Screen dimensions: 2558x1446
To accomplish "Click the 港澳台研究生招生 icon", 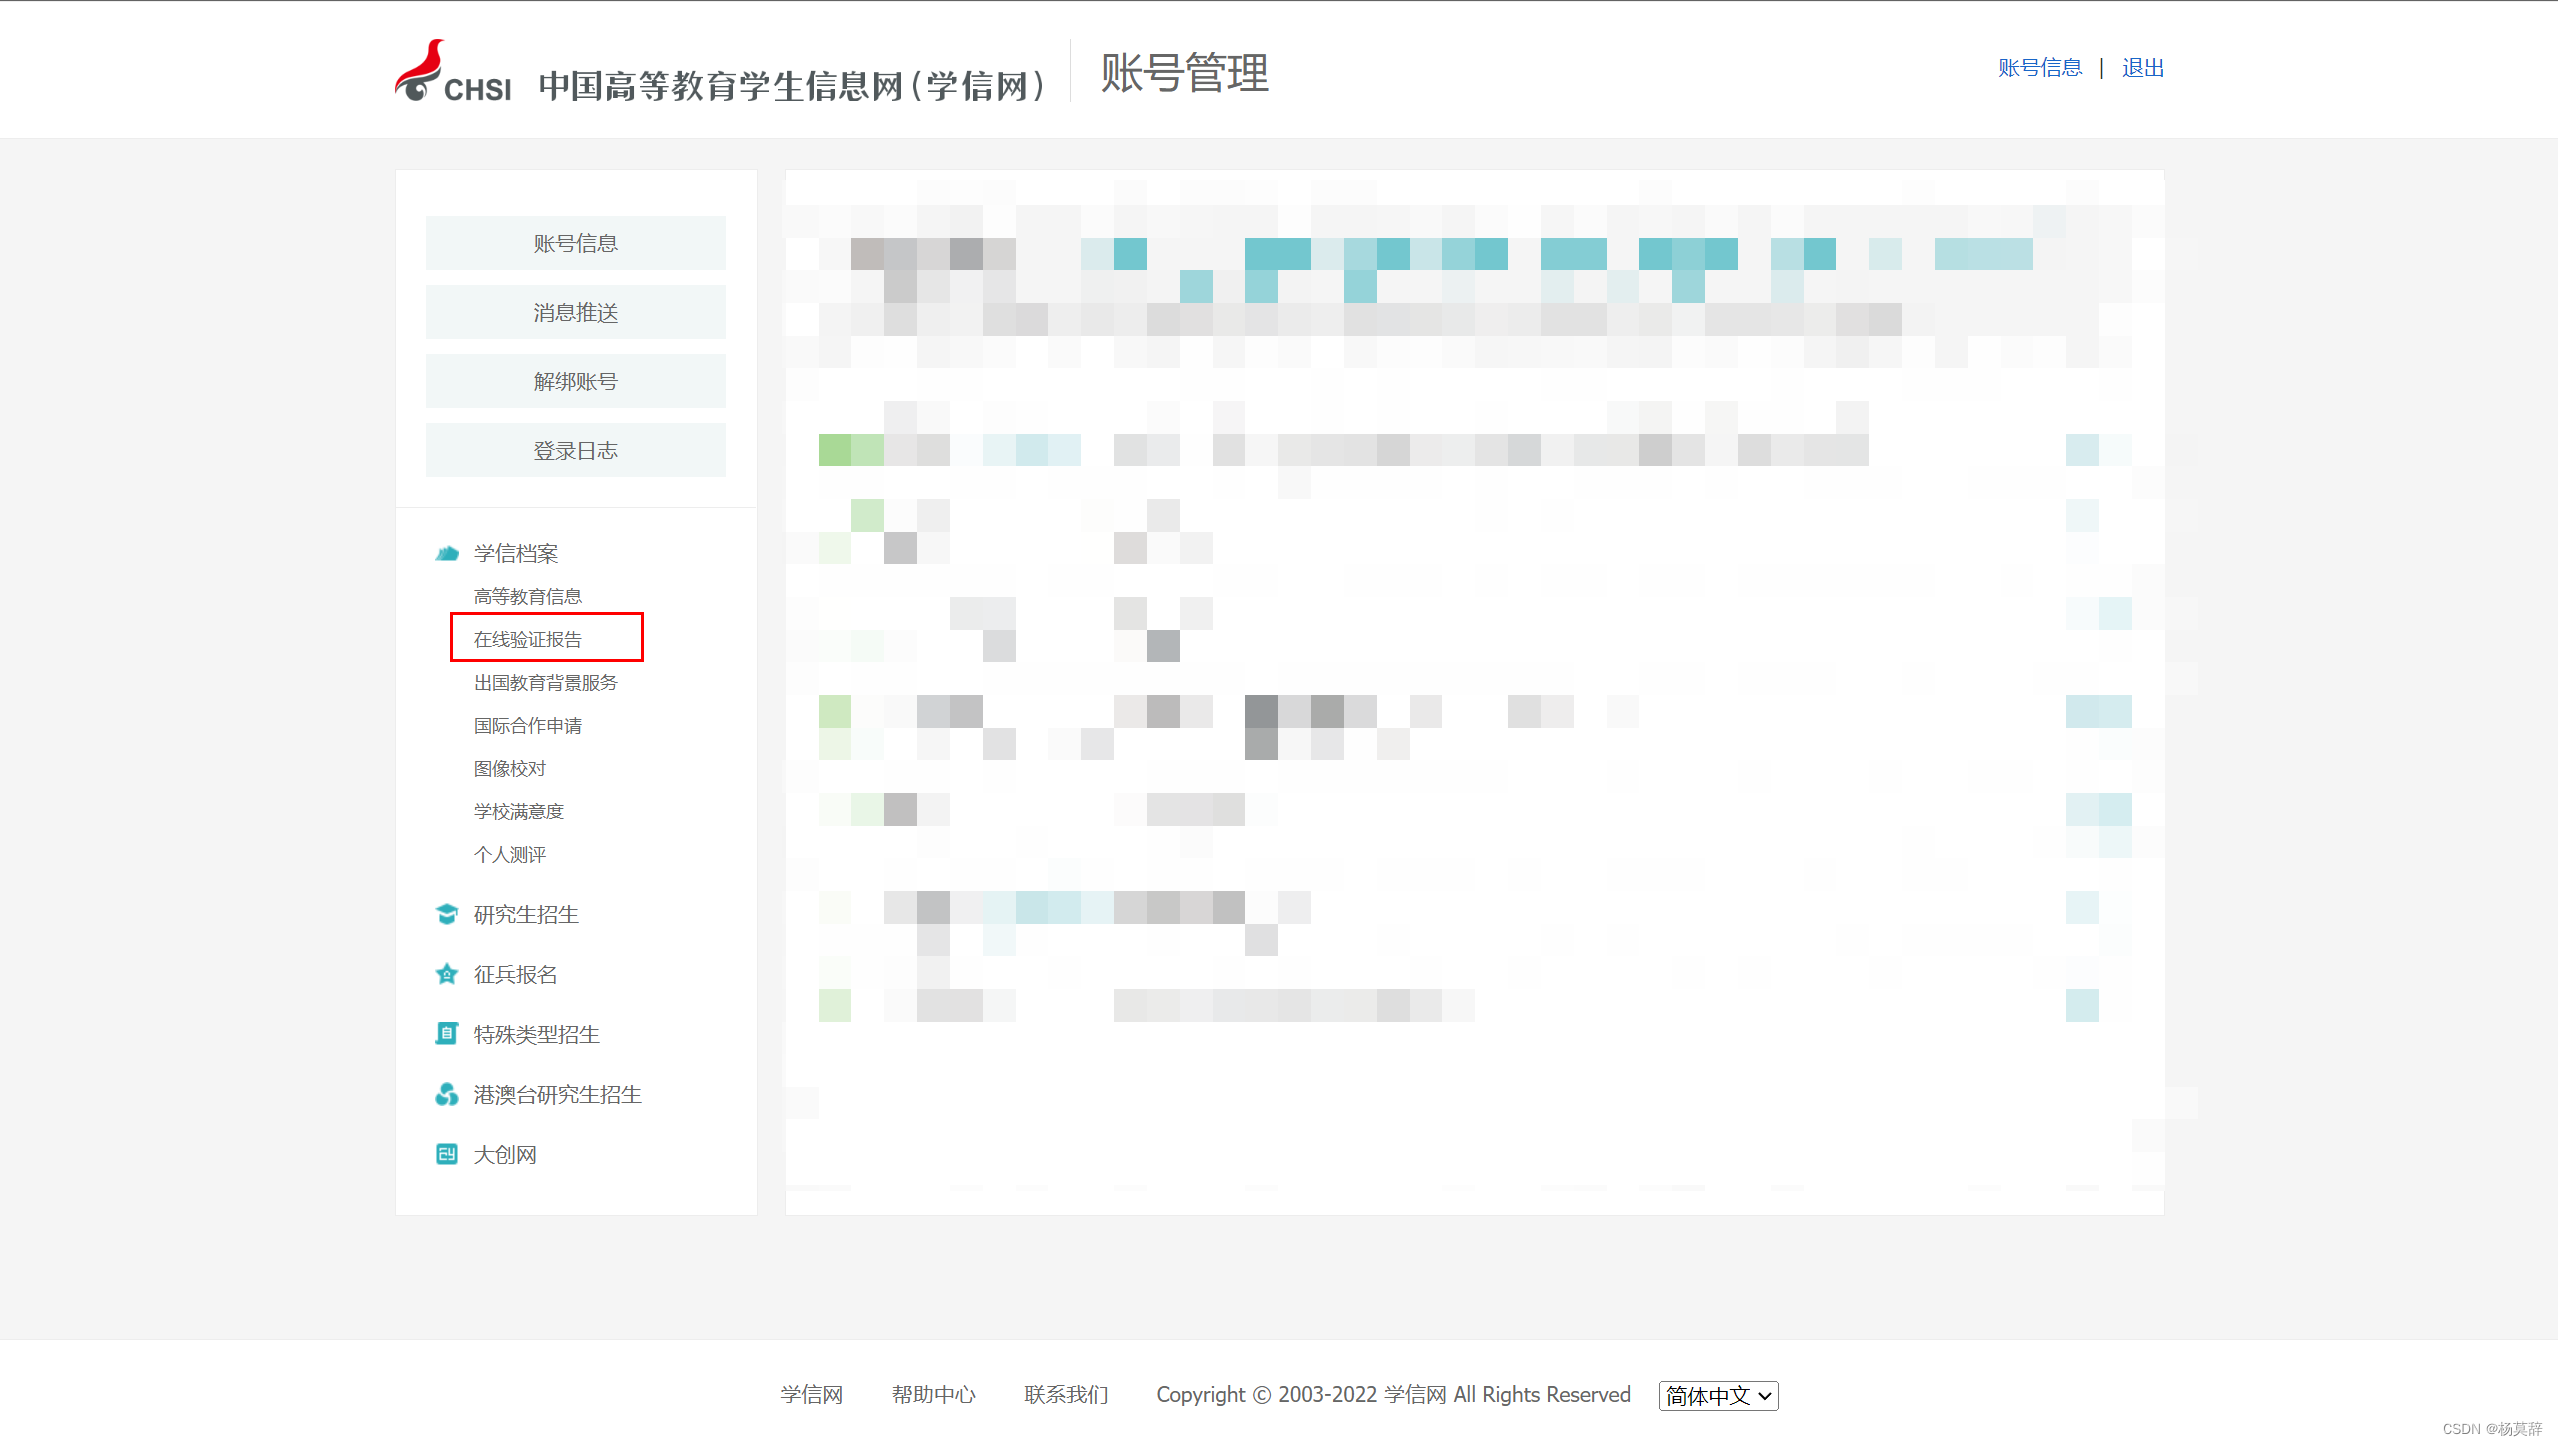I will 447,1094.
